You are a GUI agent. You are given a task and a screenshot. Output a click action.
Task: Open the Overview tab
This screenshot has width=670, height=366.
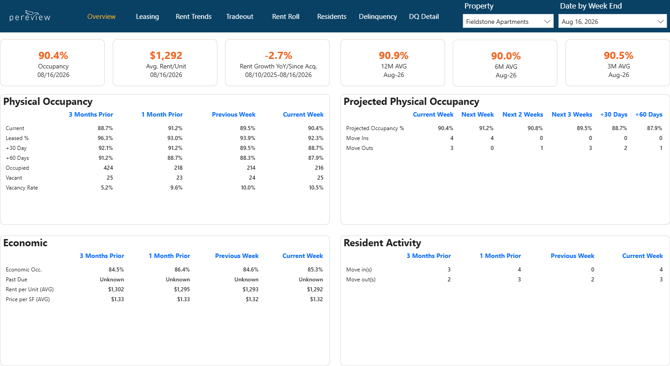101,17
